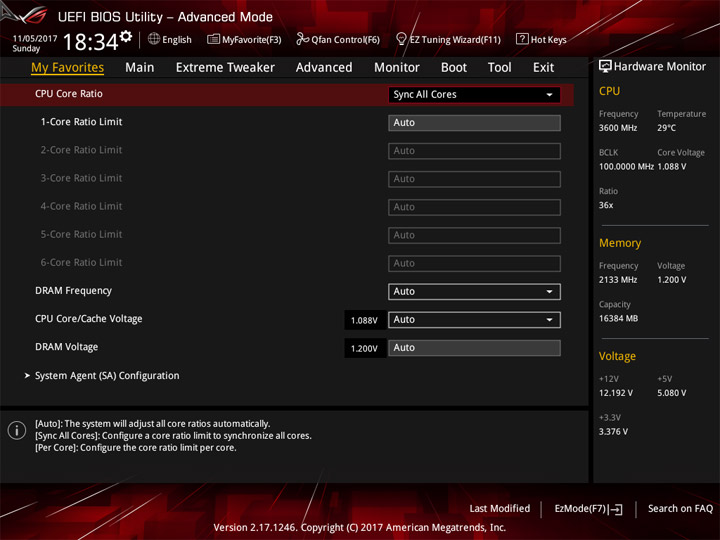Open Qfan Control fan icon
The image size is (720, 540).
(x=302, y=39)
